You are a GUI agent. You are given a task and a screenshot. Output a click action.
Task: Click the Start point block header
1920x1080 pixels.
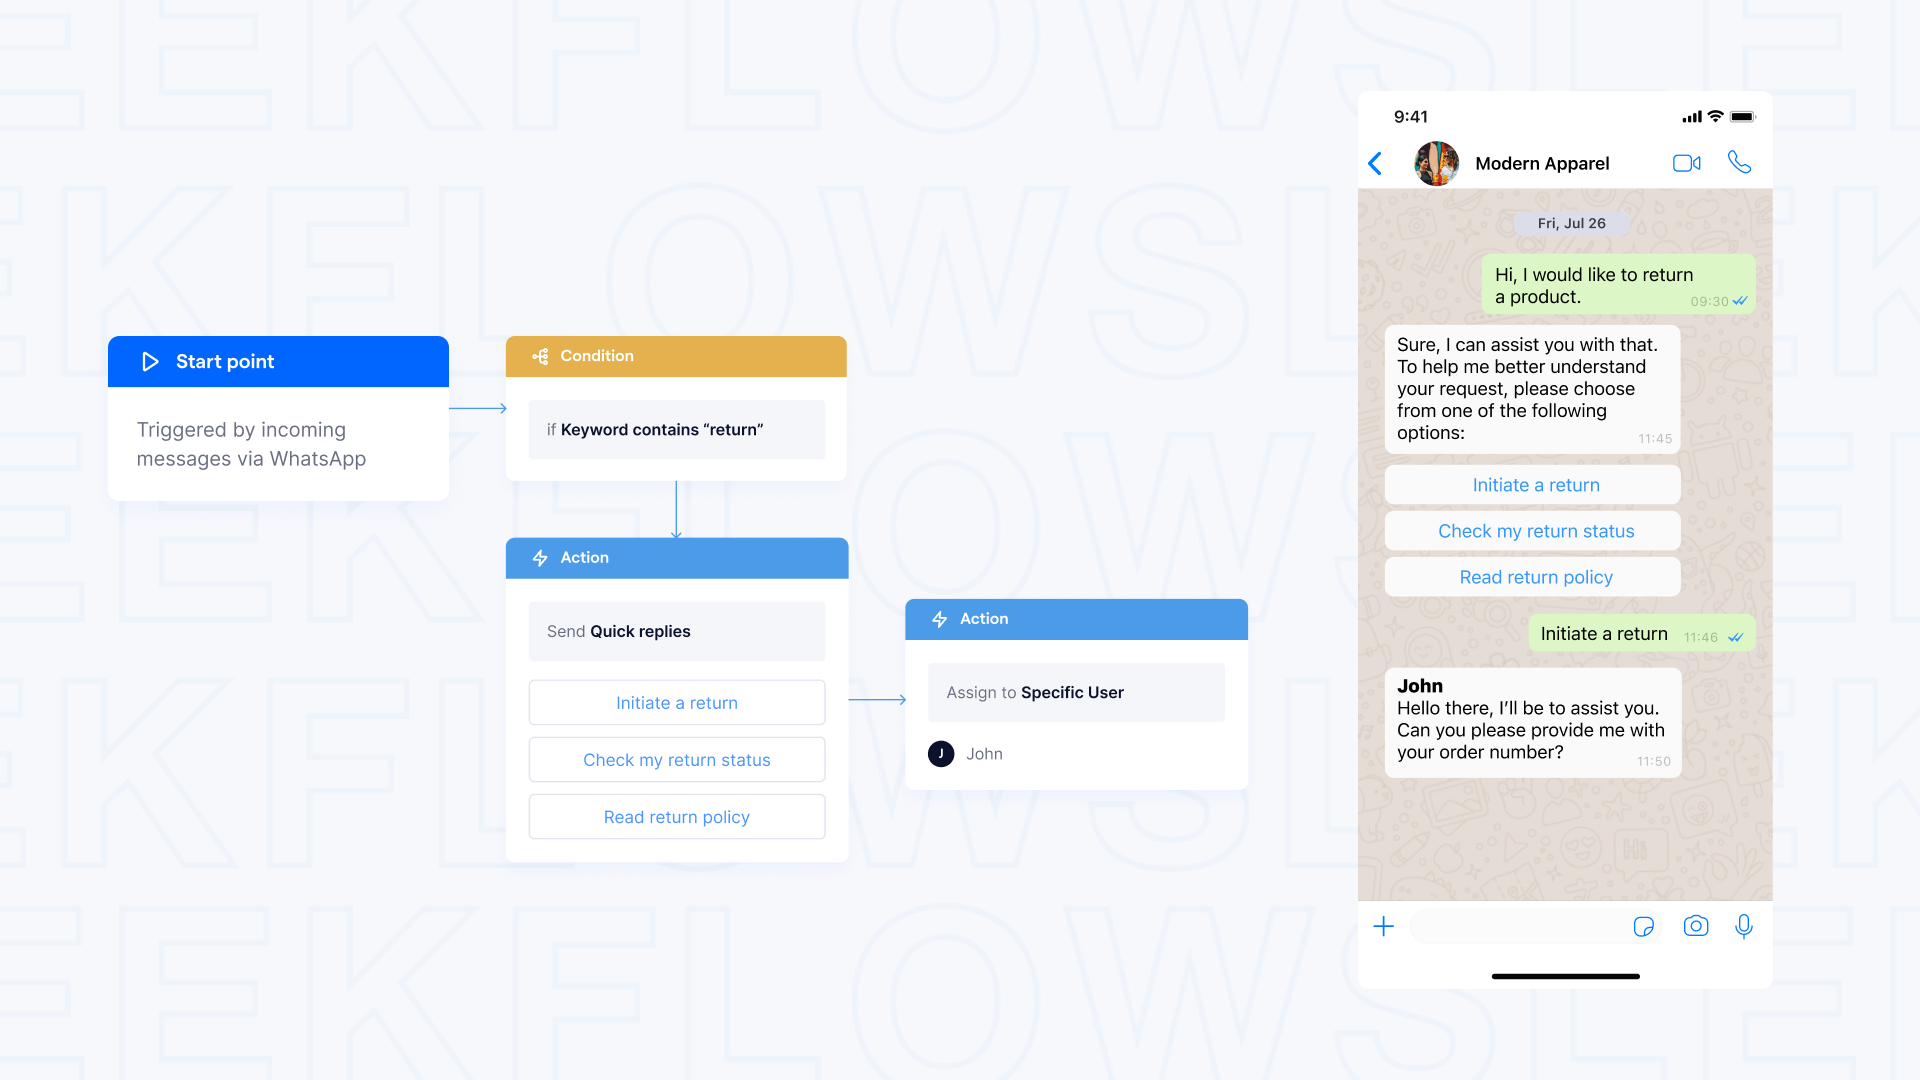[x=277, y=360]
